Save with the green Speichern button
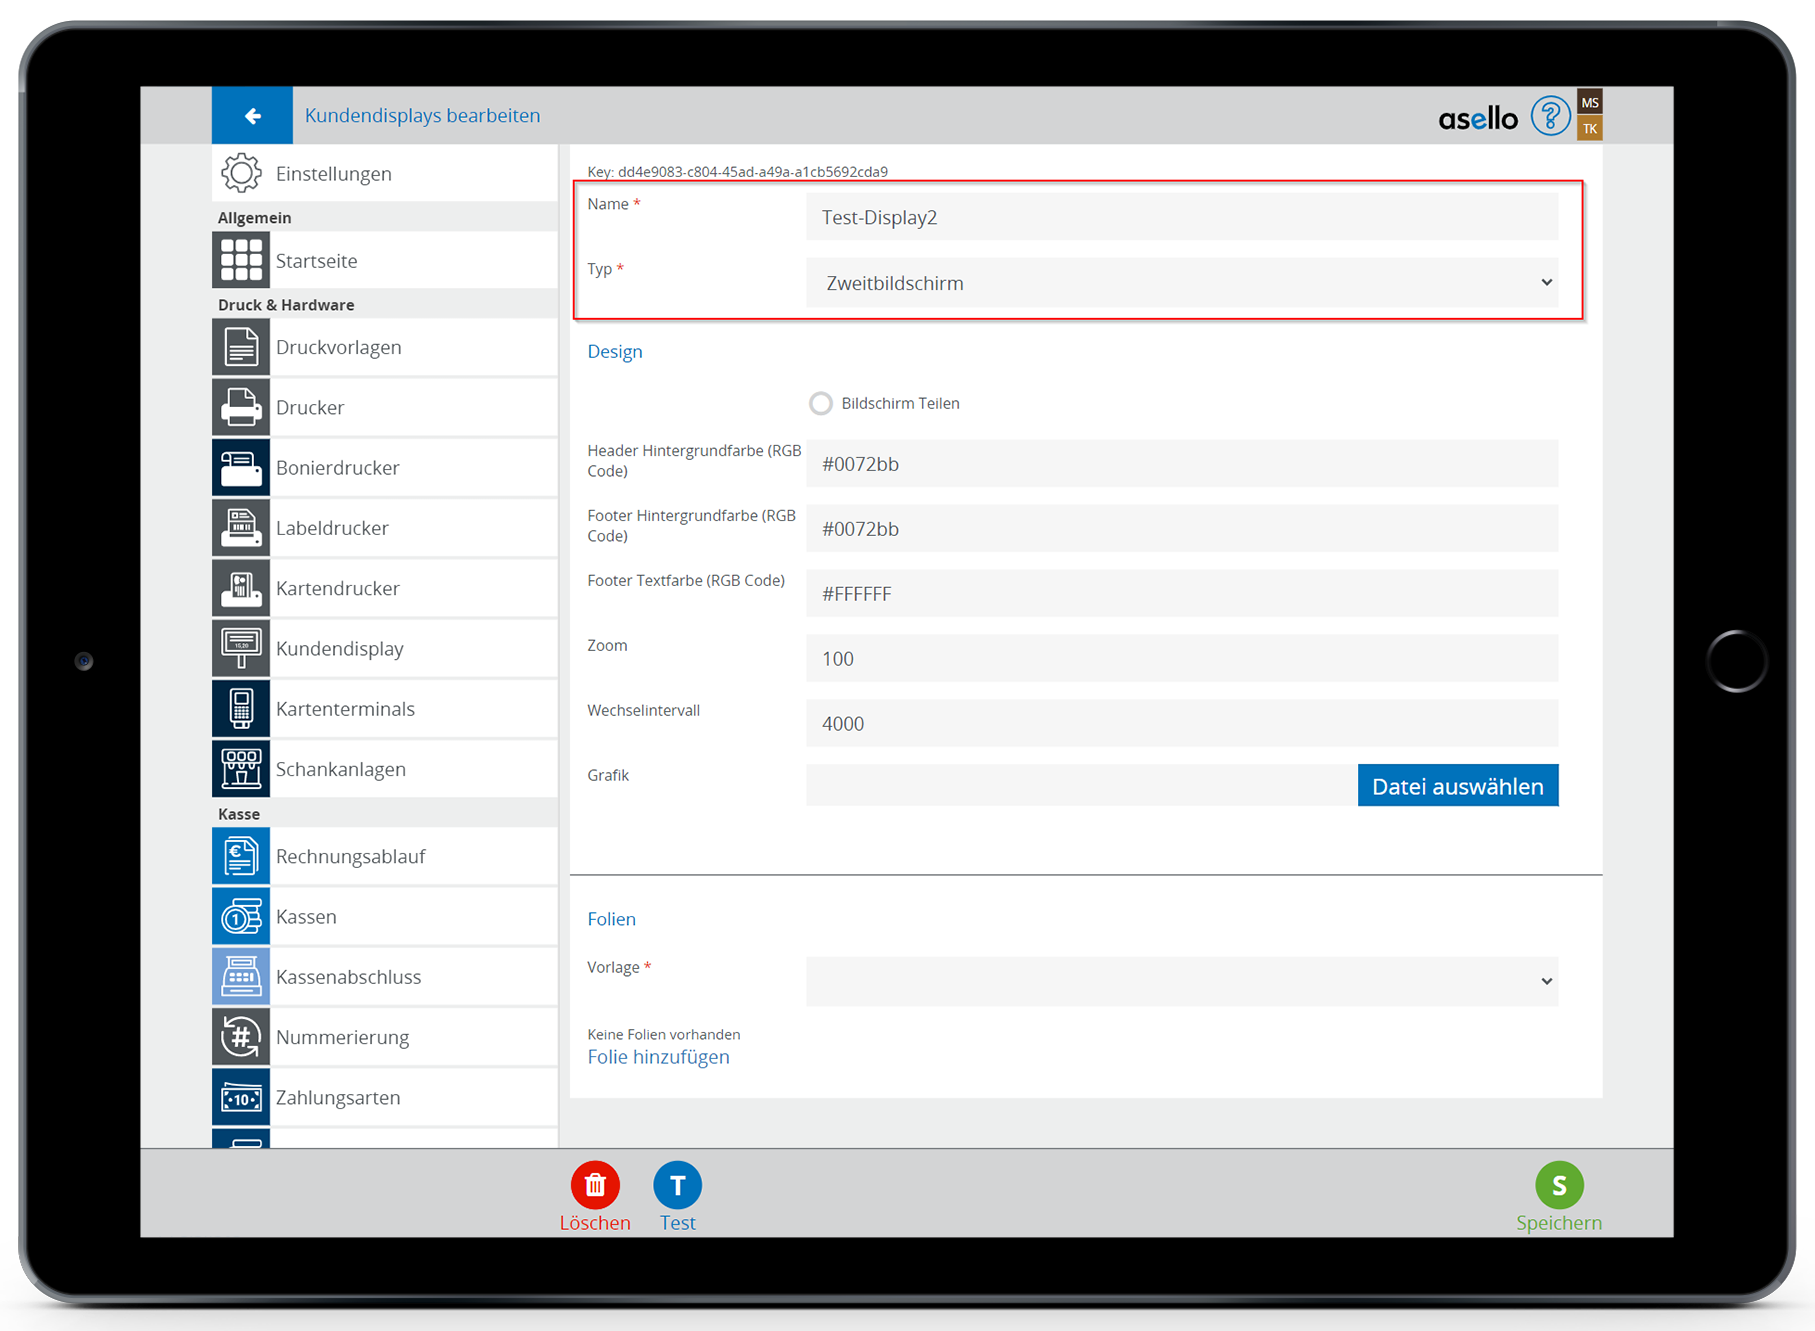The image size is (1815, 1331). point(1558,1185)
